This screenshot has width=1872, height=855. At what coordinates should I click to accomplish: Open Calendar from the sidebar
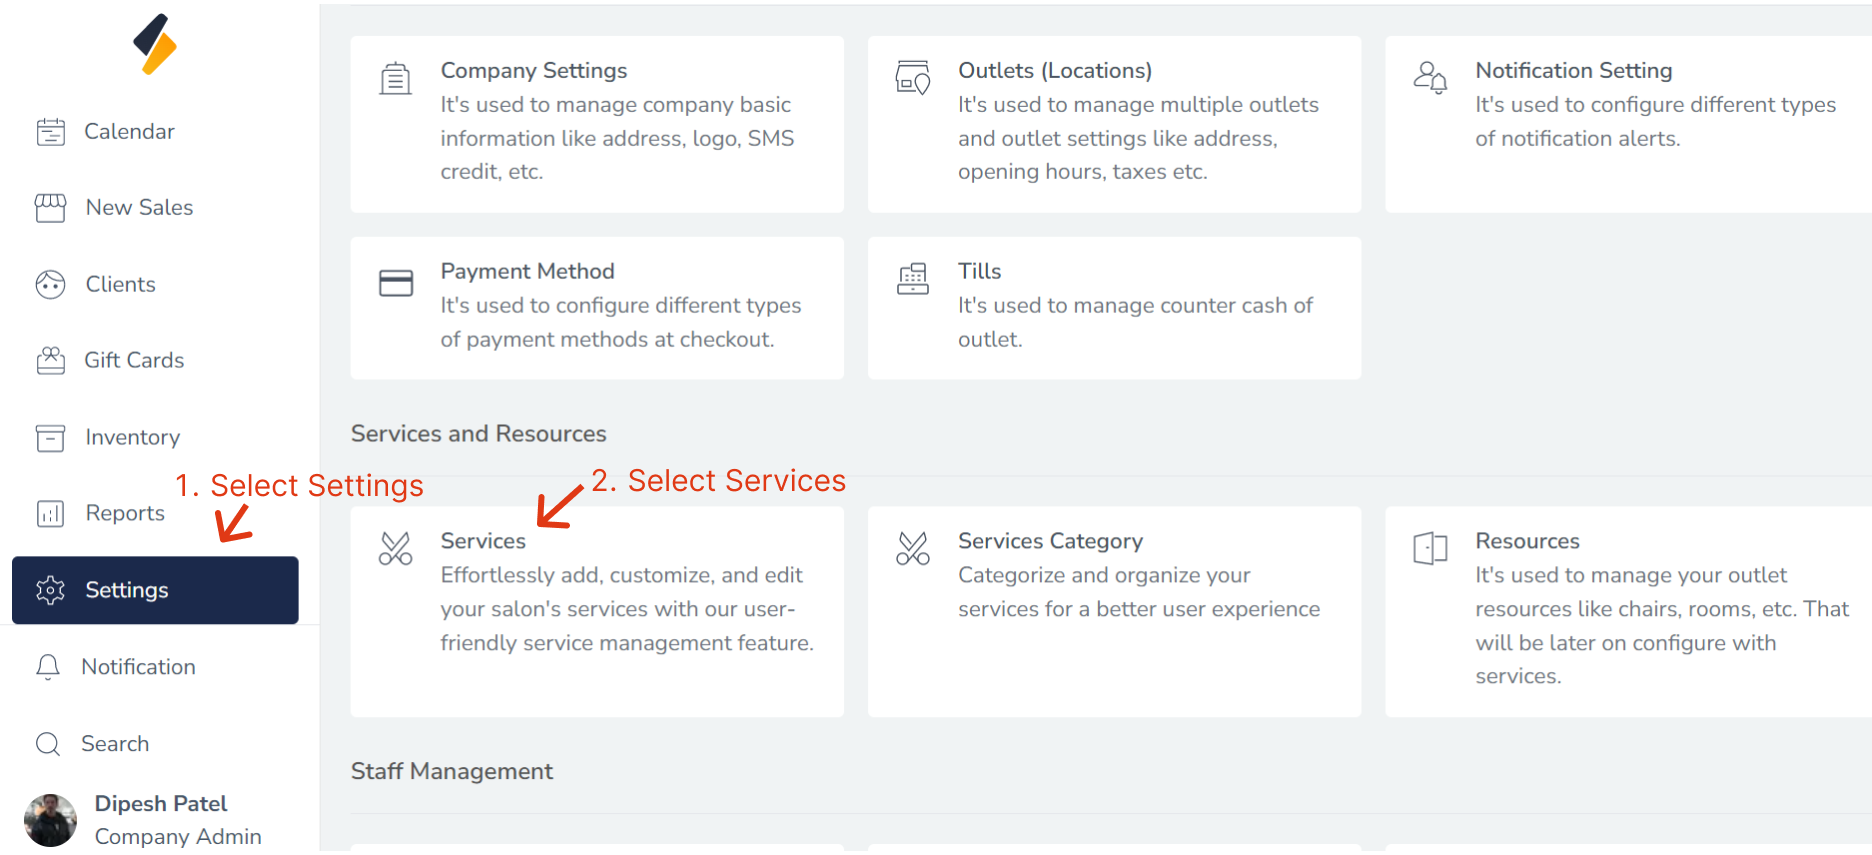click(128, 131)
